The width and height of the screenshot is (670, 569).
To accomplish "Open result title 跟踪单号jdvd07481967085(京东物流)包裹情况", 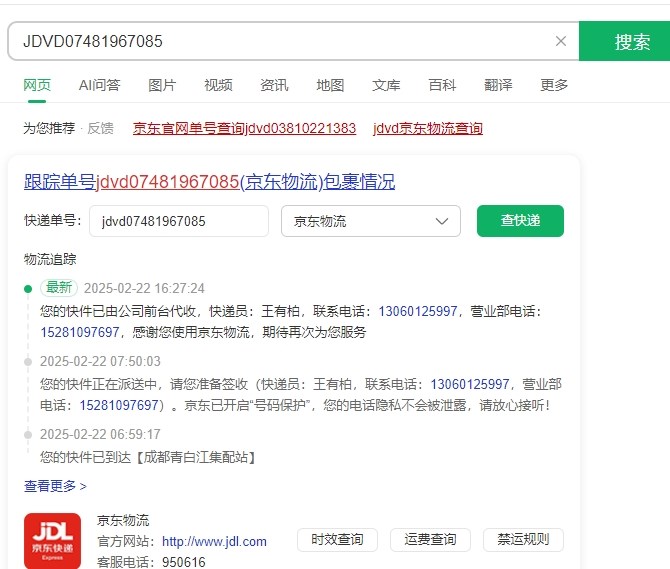I will pyautogui.click(x=209, y=182).
